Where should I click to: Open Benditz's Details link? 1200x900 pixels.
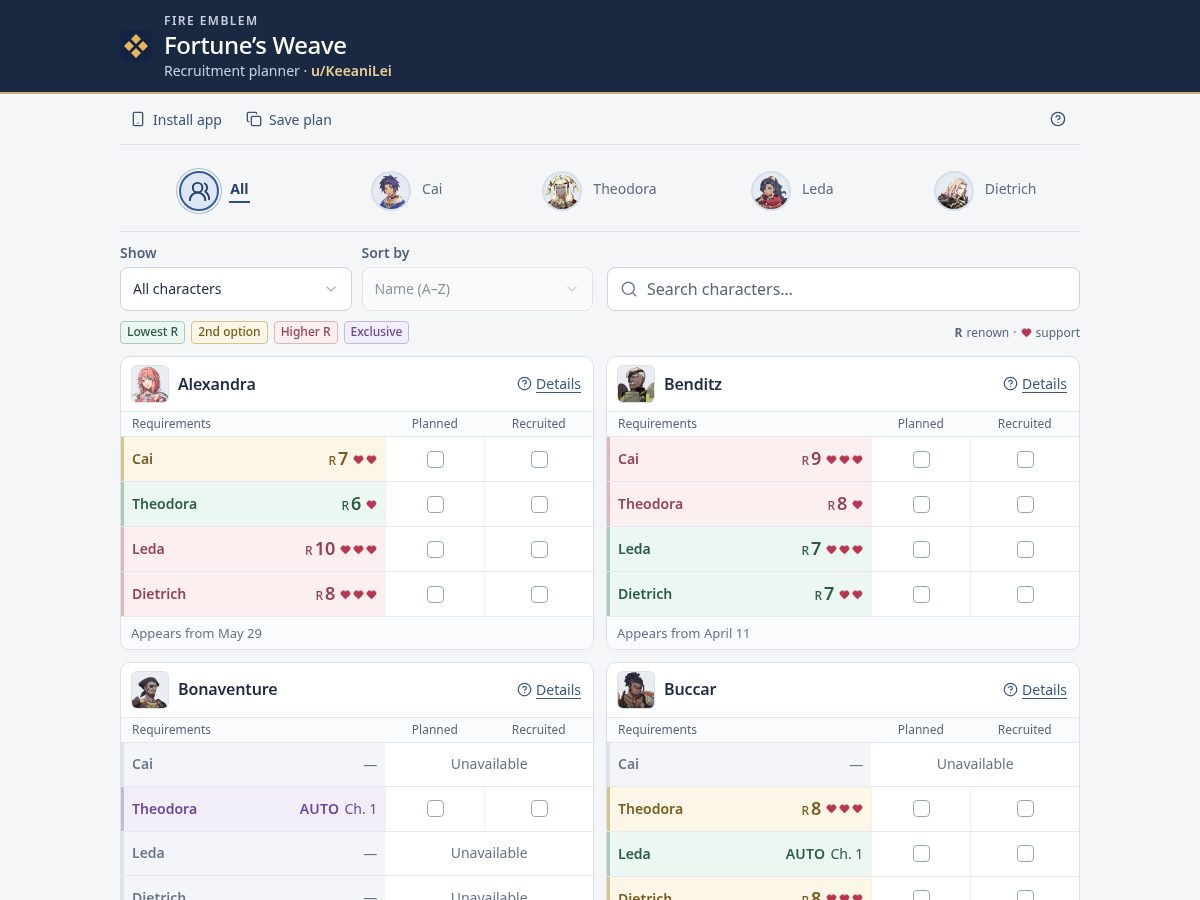pos(1044,384)
